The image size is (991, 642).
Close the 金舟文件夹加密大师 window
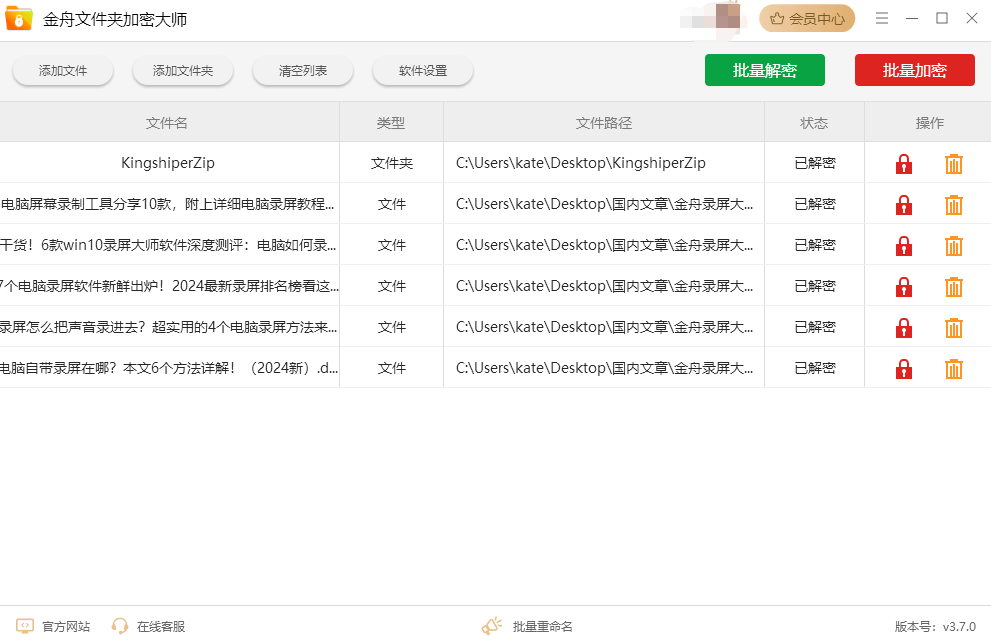(972, 18)
